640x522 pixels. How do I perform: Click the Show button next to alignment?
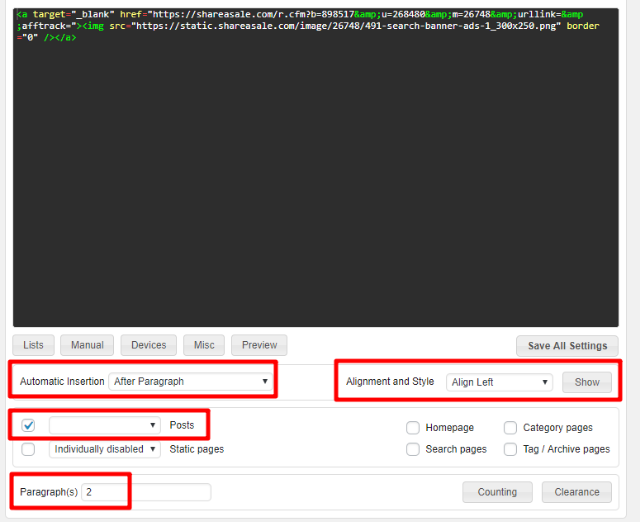click(587, 382)
